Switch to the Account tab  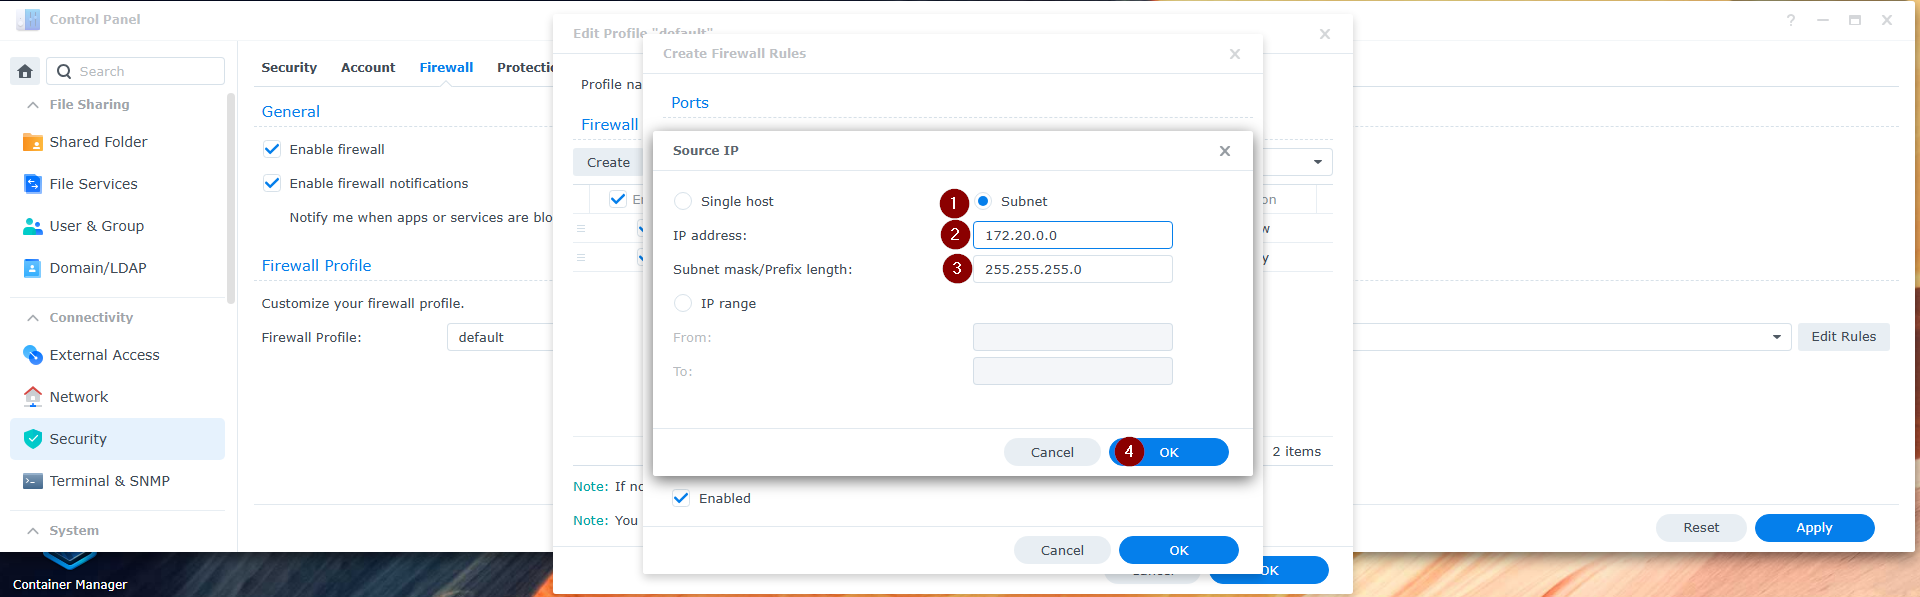[367, 67]
